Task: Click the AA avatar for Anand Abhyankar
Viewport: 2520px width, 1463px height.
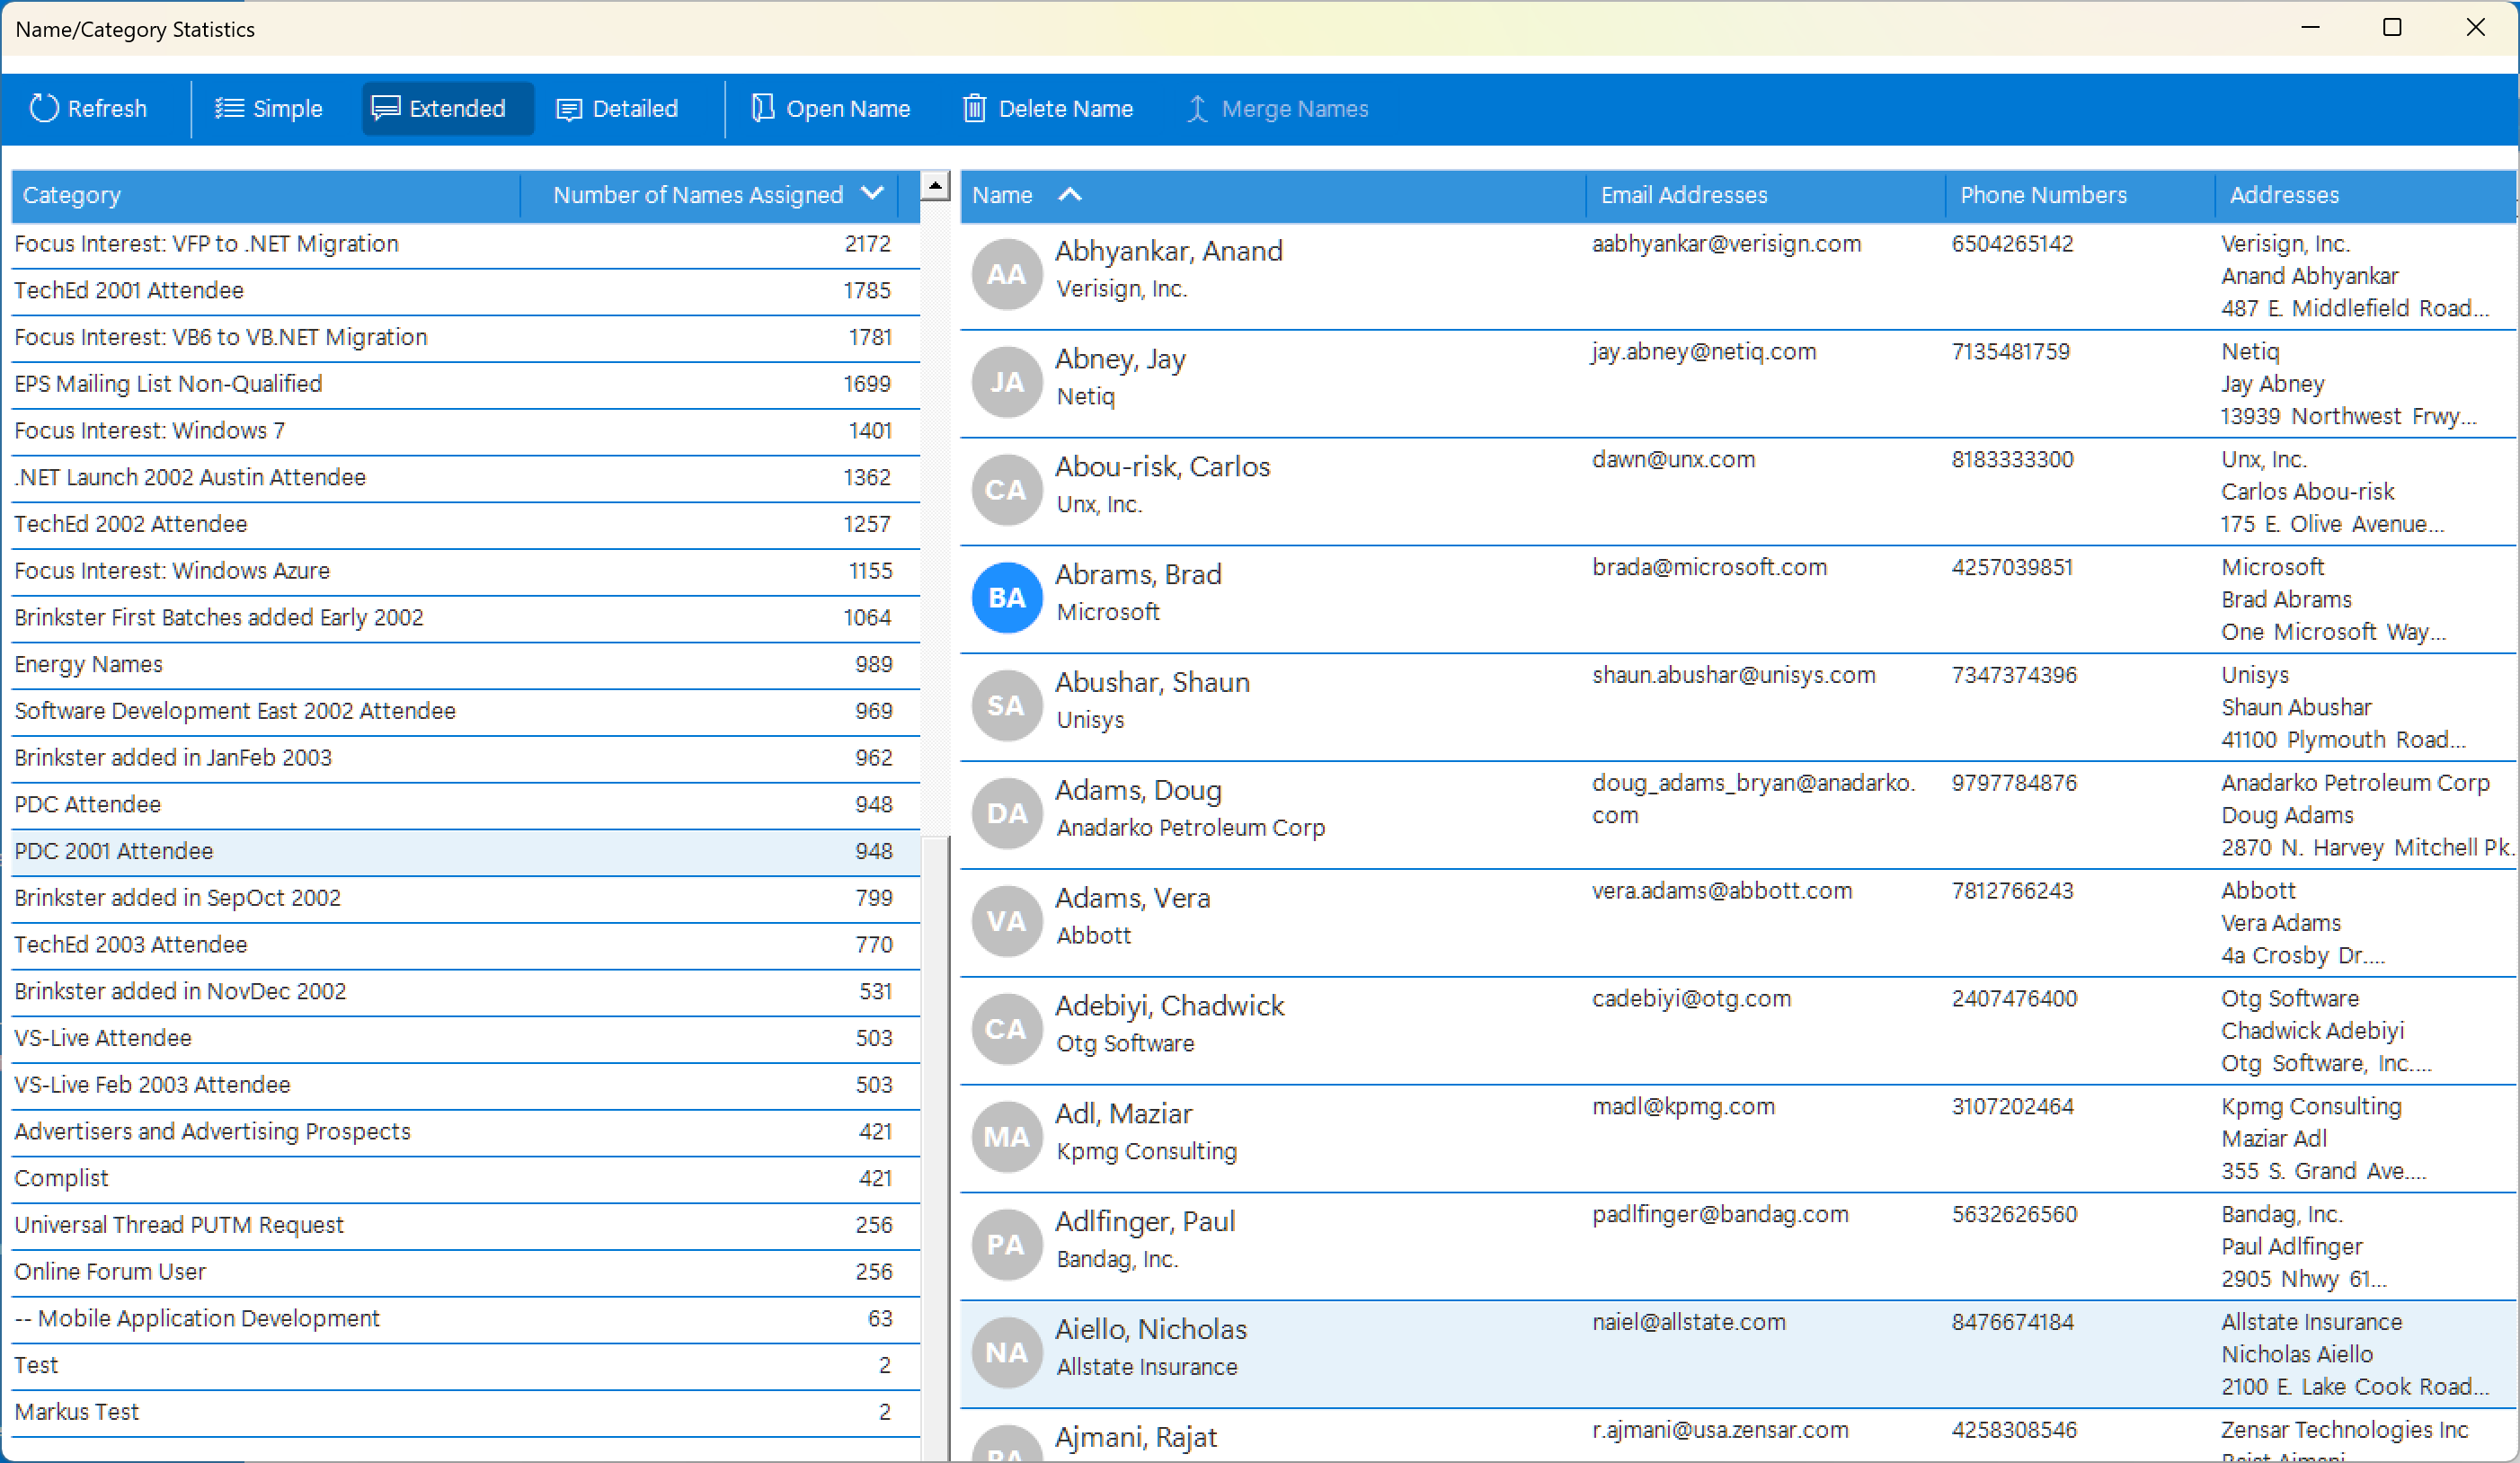Action: [x=1006, y=274]
